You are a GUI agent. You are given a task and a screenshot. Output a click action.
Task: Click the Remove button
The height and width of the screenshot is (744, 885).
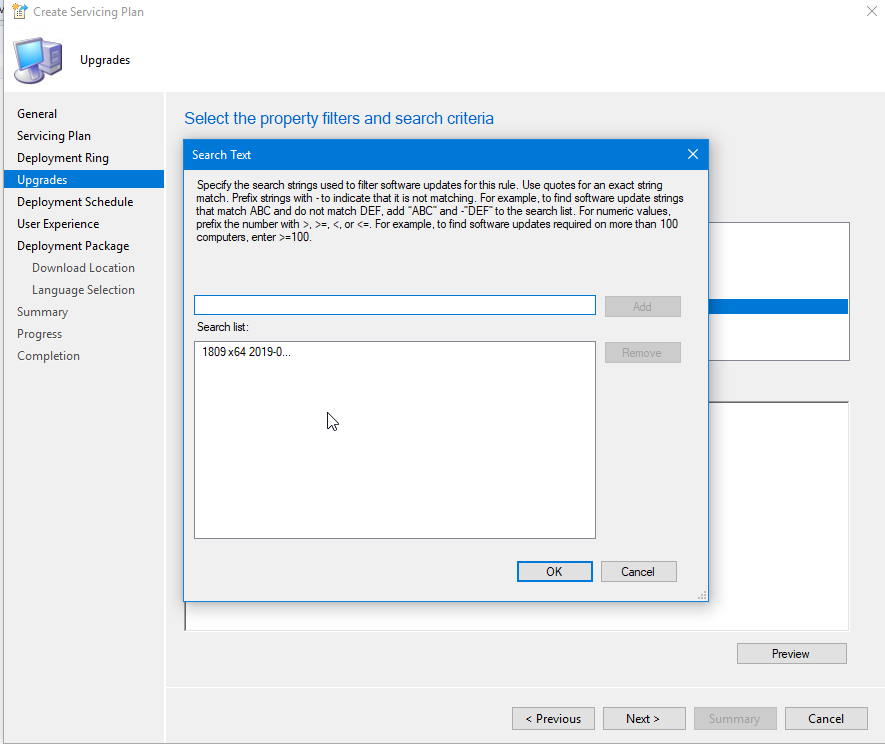[642, 352]
